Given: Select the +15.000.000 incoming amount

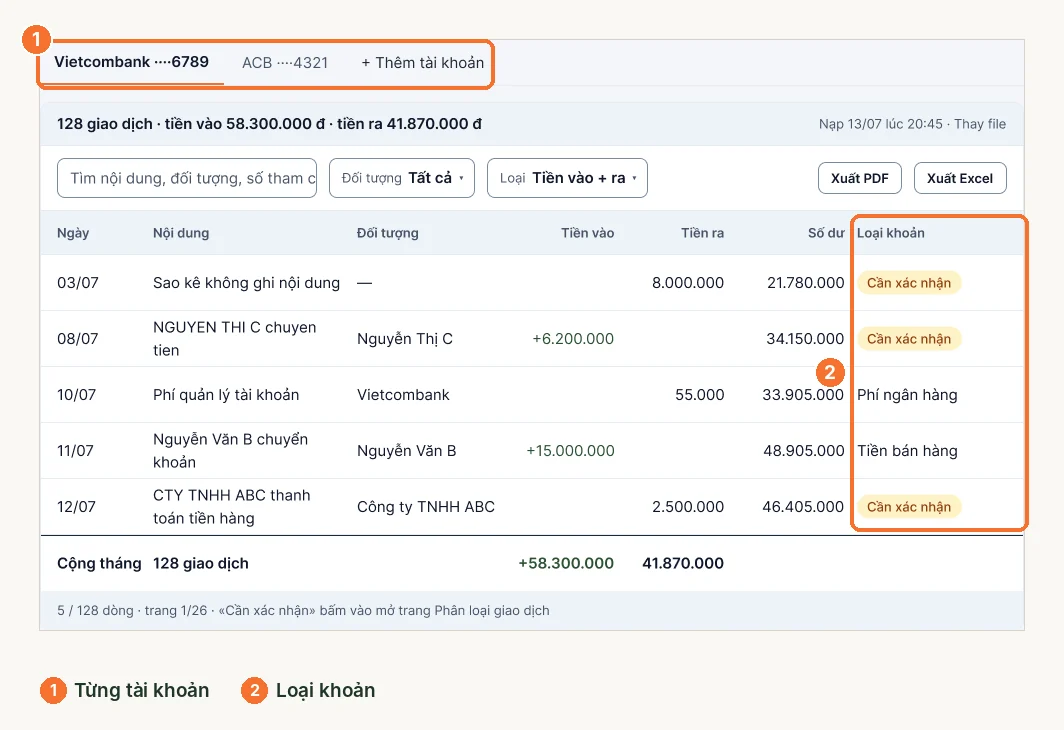Looking at the screenshot, I should [570, 450].
